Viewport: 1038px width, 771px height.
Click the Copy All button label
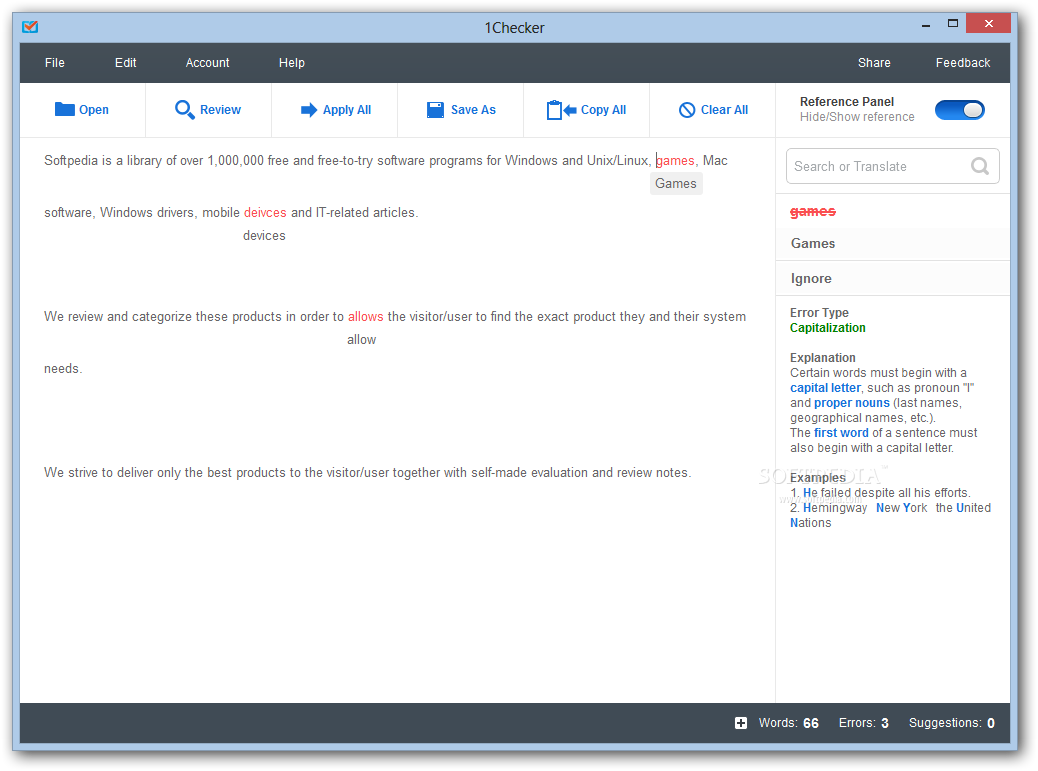(x=603, y=110)
